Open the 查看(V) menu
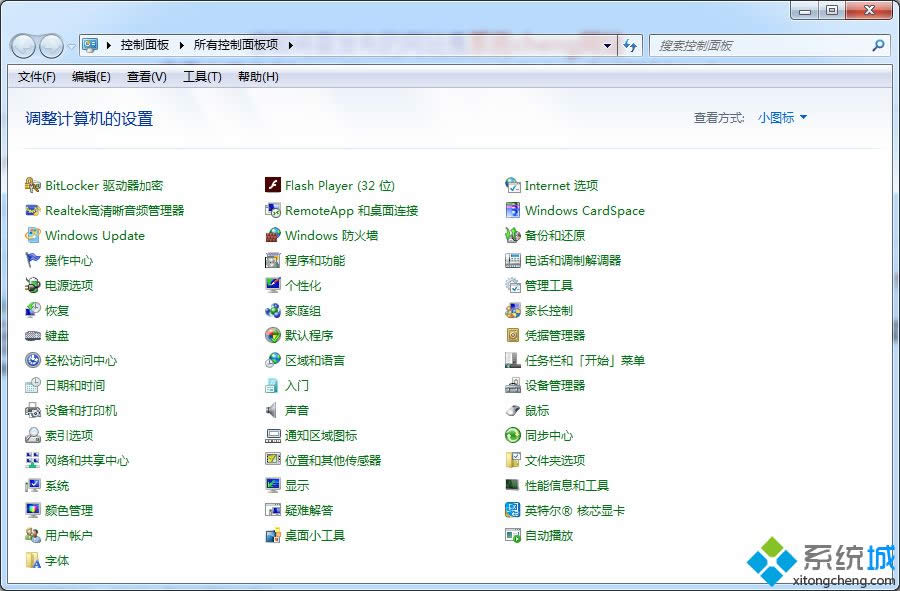 pos(147,77)
